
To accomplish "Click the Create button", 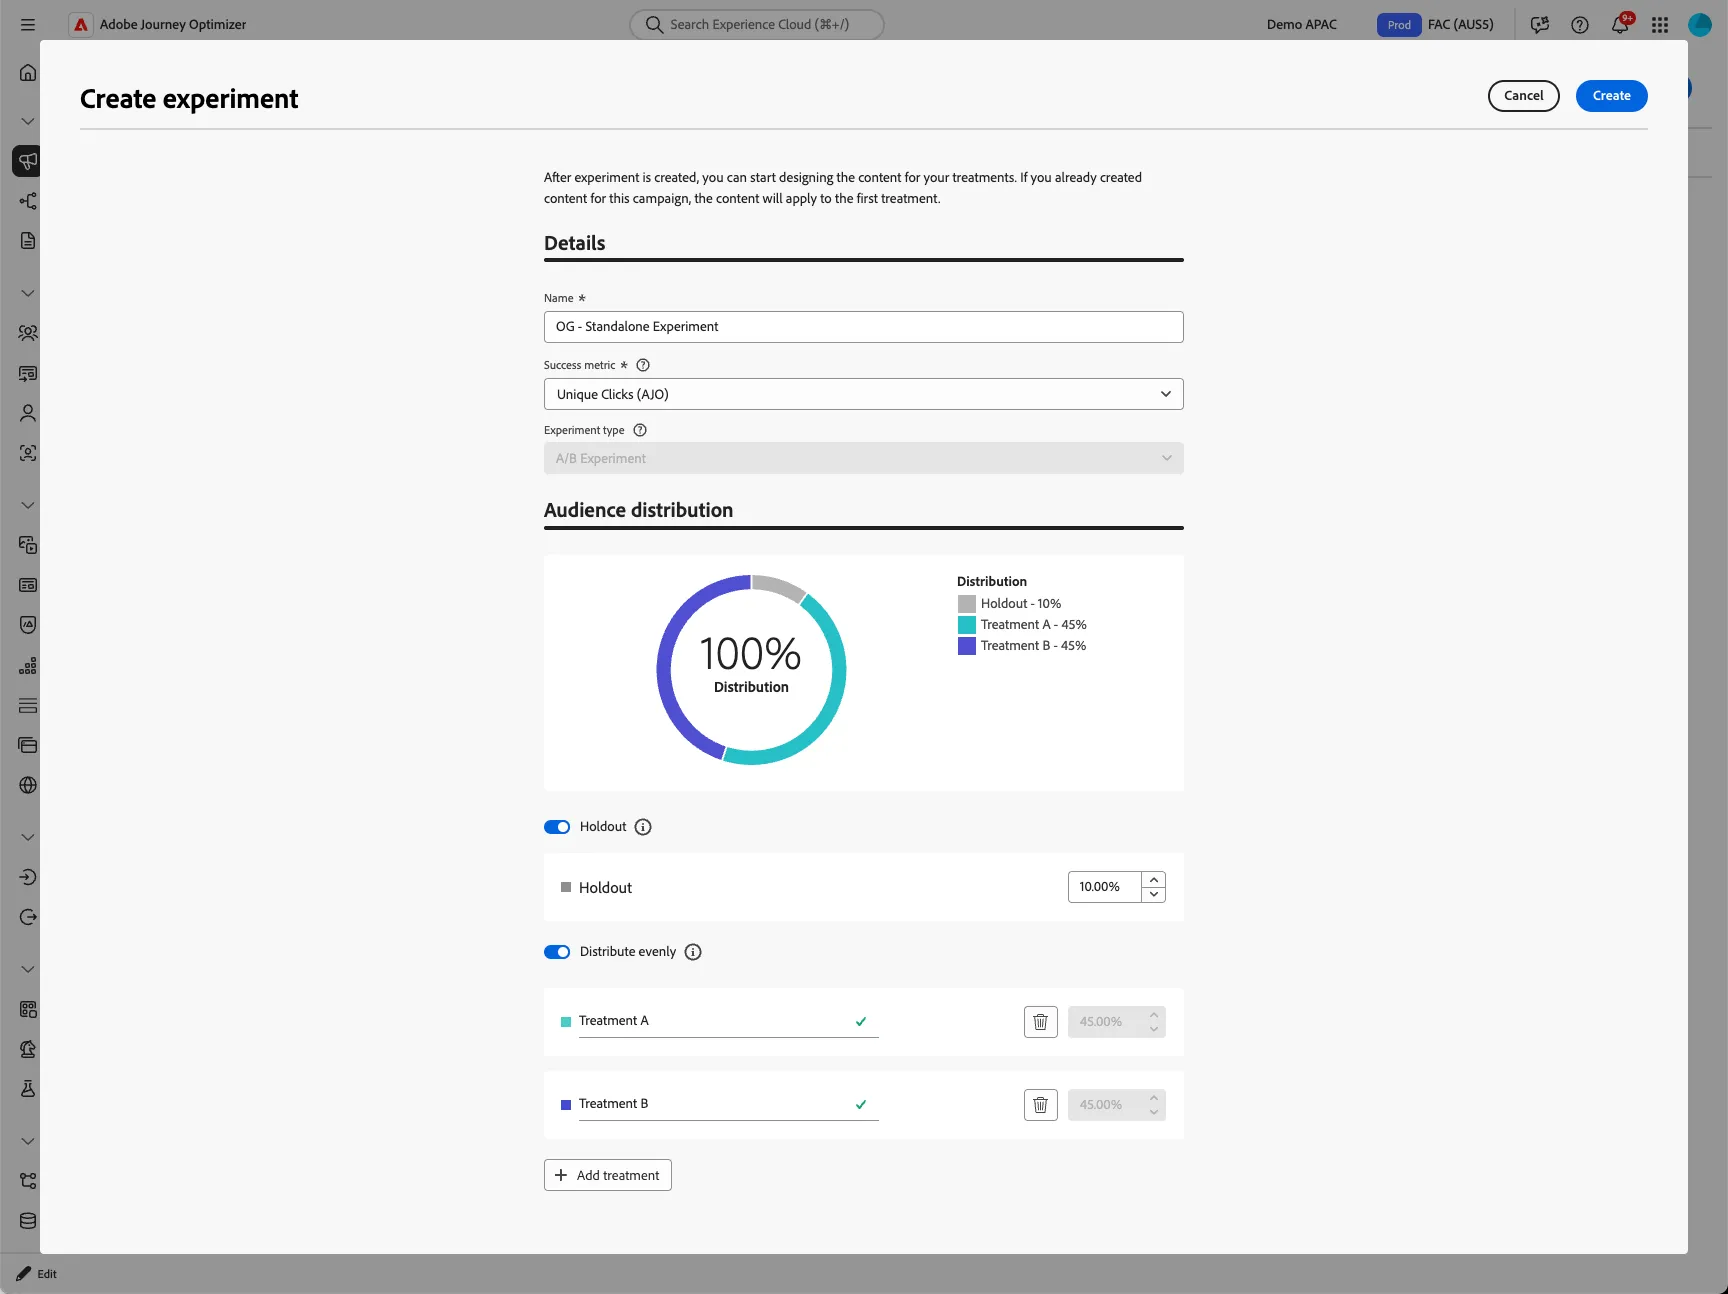I will 1612,96.
